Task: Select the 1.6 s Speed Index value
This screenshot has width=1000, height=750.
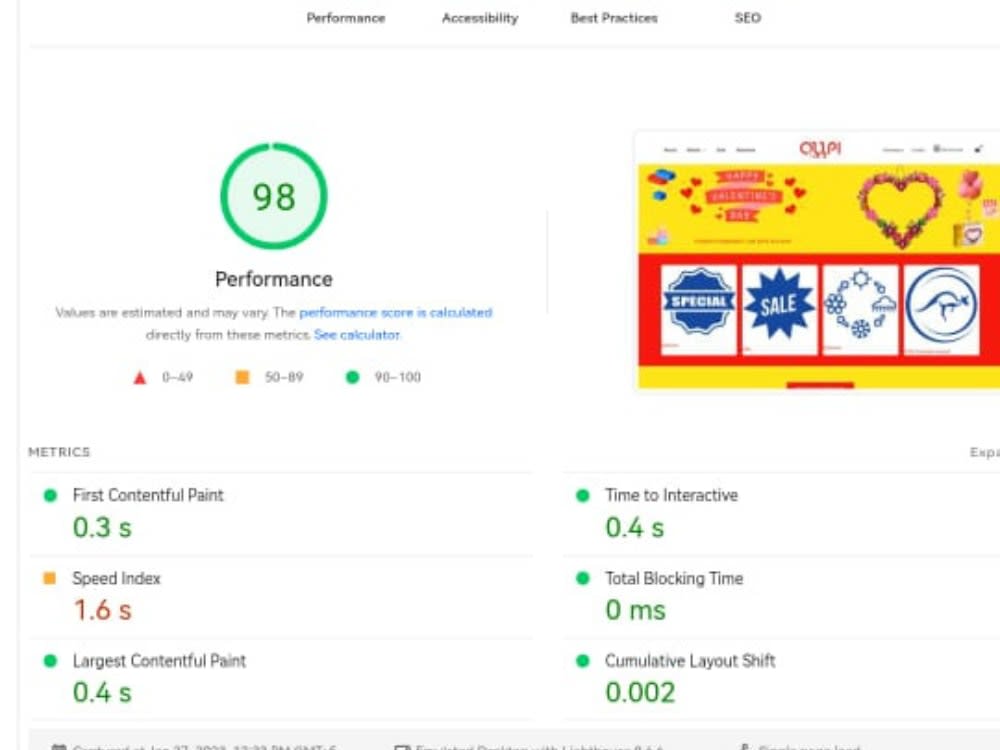Action: [102, 610]
